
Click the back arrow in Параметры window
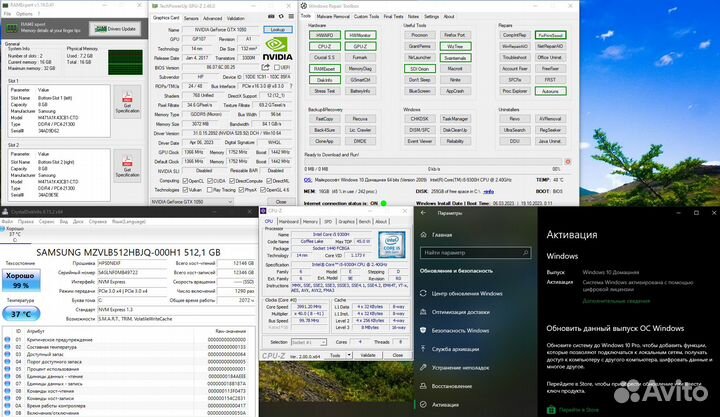coord(423,213)
